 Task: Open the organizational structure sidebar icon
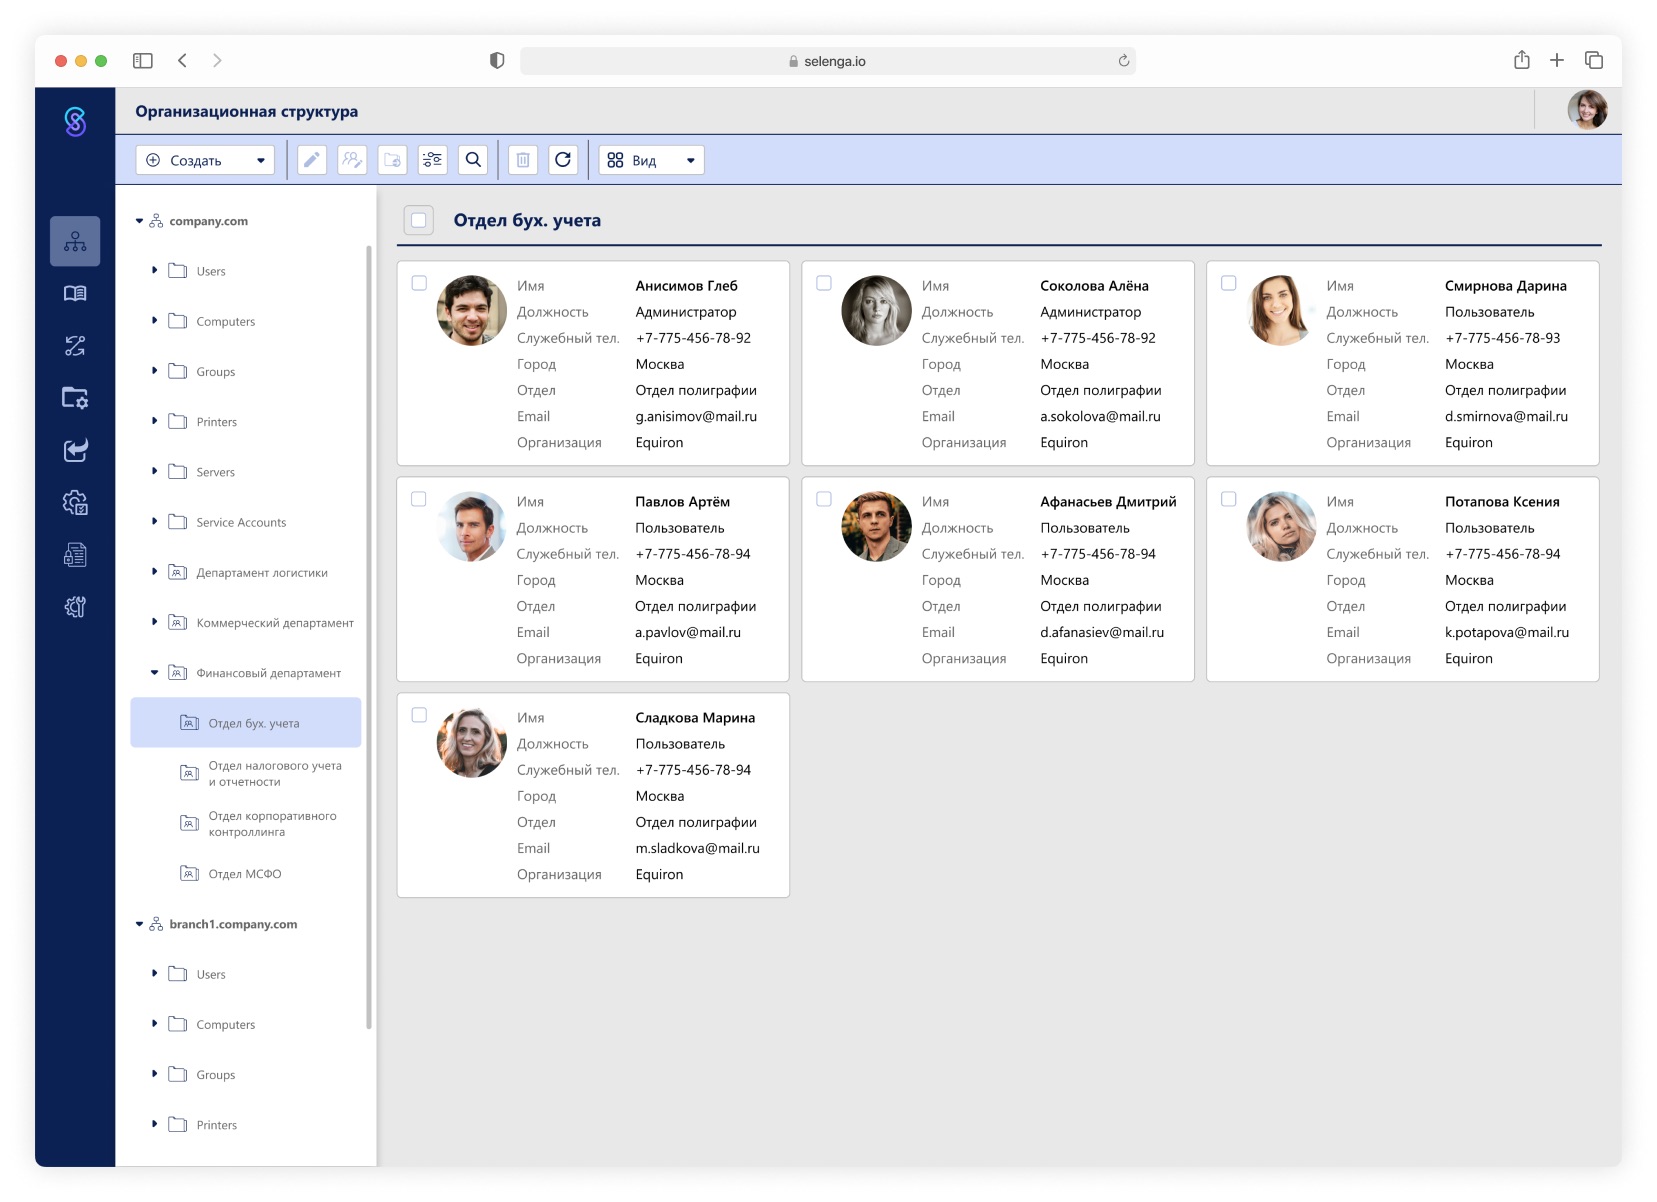[75, 241]
